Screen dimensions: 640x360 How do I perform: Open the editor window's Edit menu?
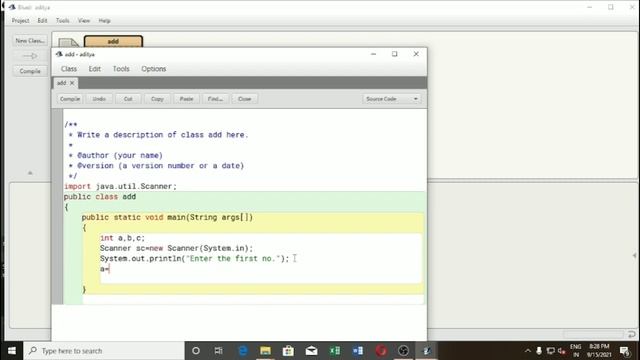[95, 69]
